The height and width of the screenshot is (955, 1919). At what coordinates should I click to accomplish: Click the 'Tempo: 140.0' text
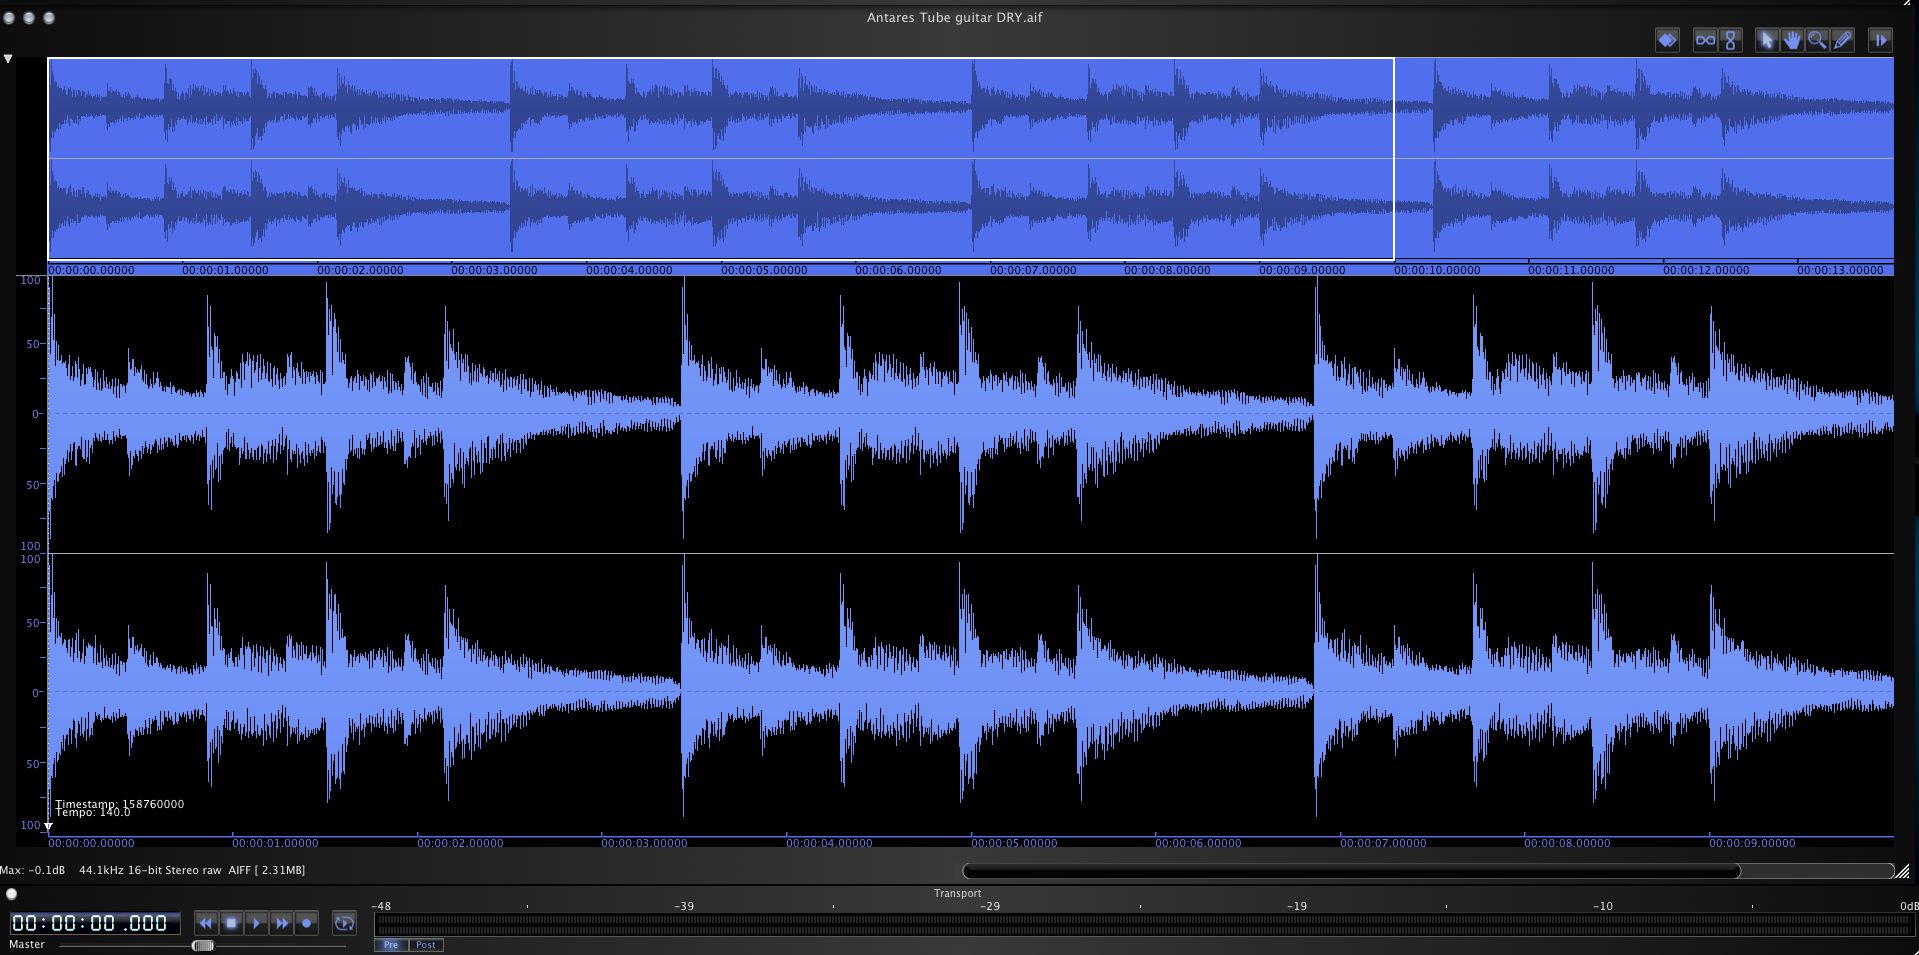[x=93, y=813]
